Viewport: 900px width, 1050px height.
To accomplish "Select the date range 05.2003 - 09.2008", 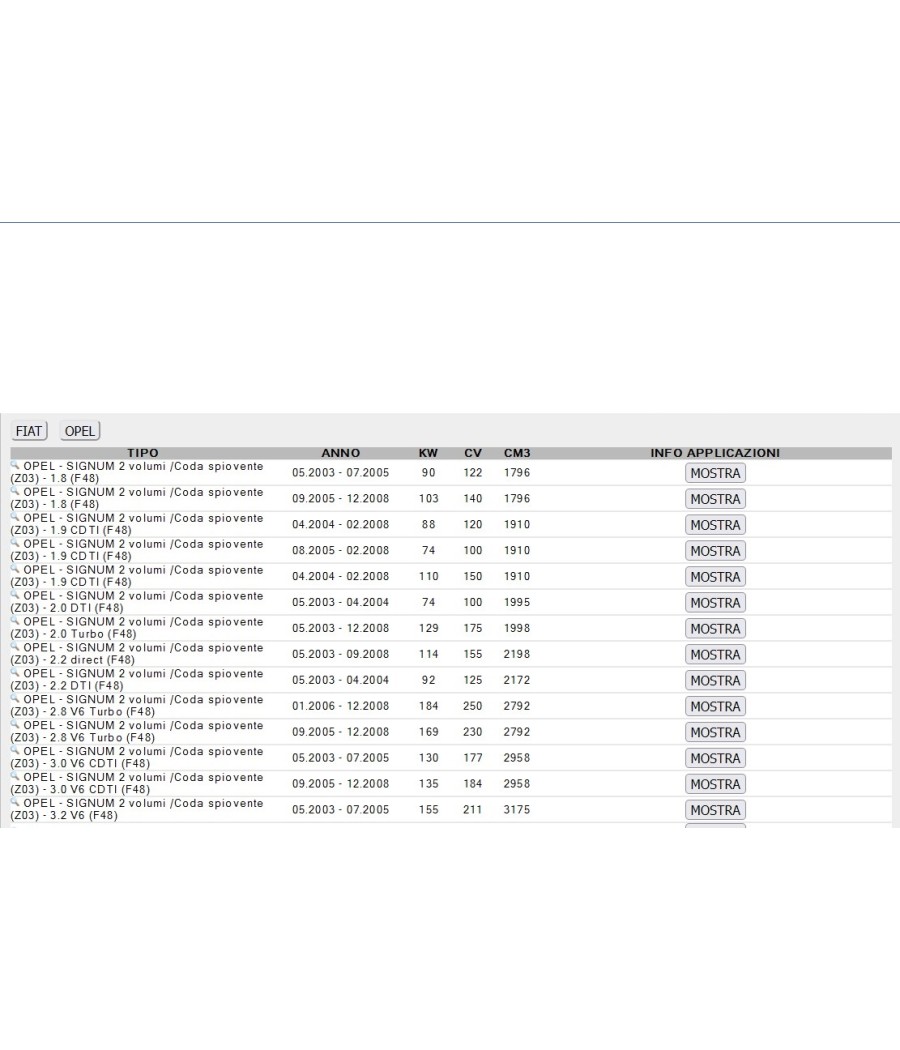I will (340, 654).
